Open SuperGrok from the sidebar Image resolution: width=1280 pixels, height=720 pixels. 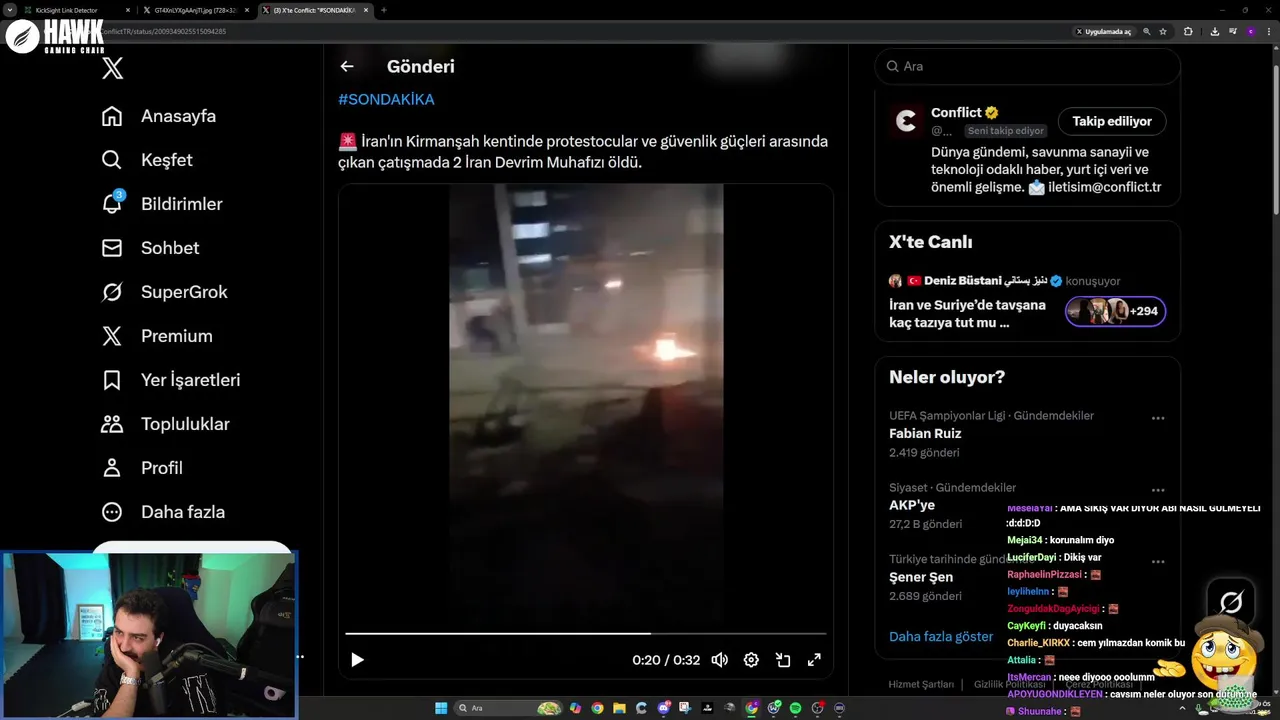point(165,292)
